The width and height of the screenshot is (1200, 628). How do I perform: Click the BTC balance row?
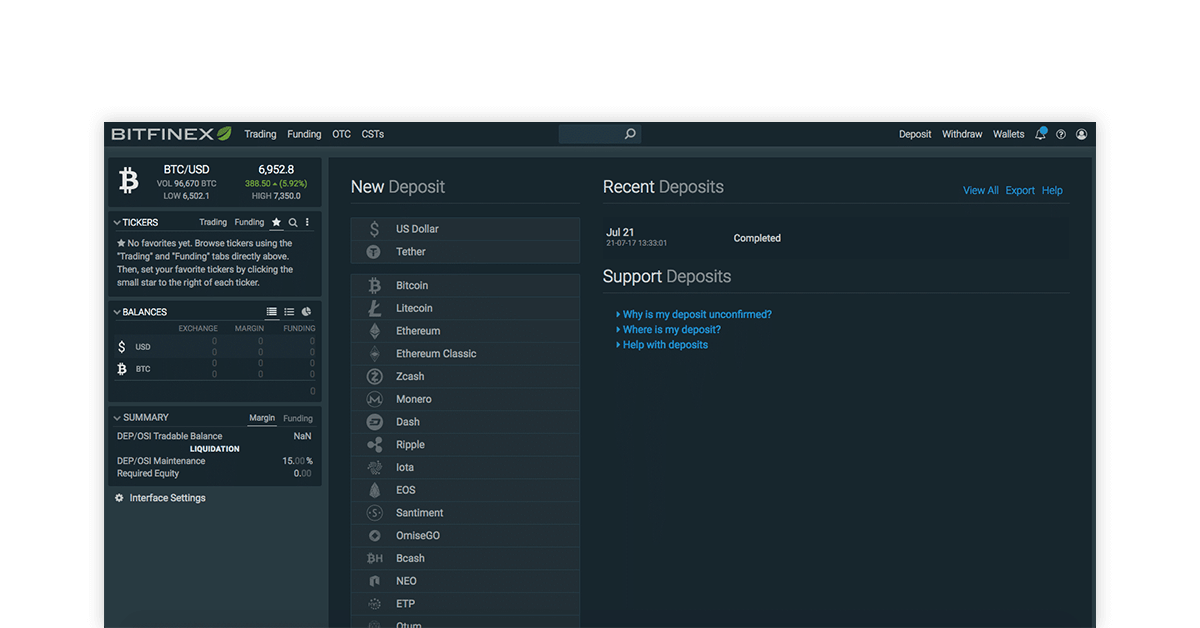[x=215, y=369]
